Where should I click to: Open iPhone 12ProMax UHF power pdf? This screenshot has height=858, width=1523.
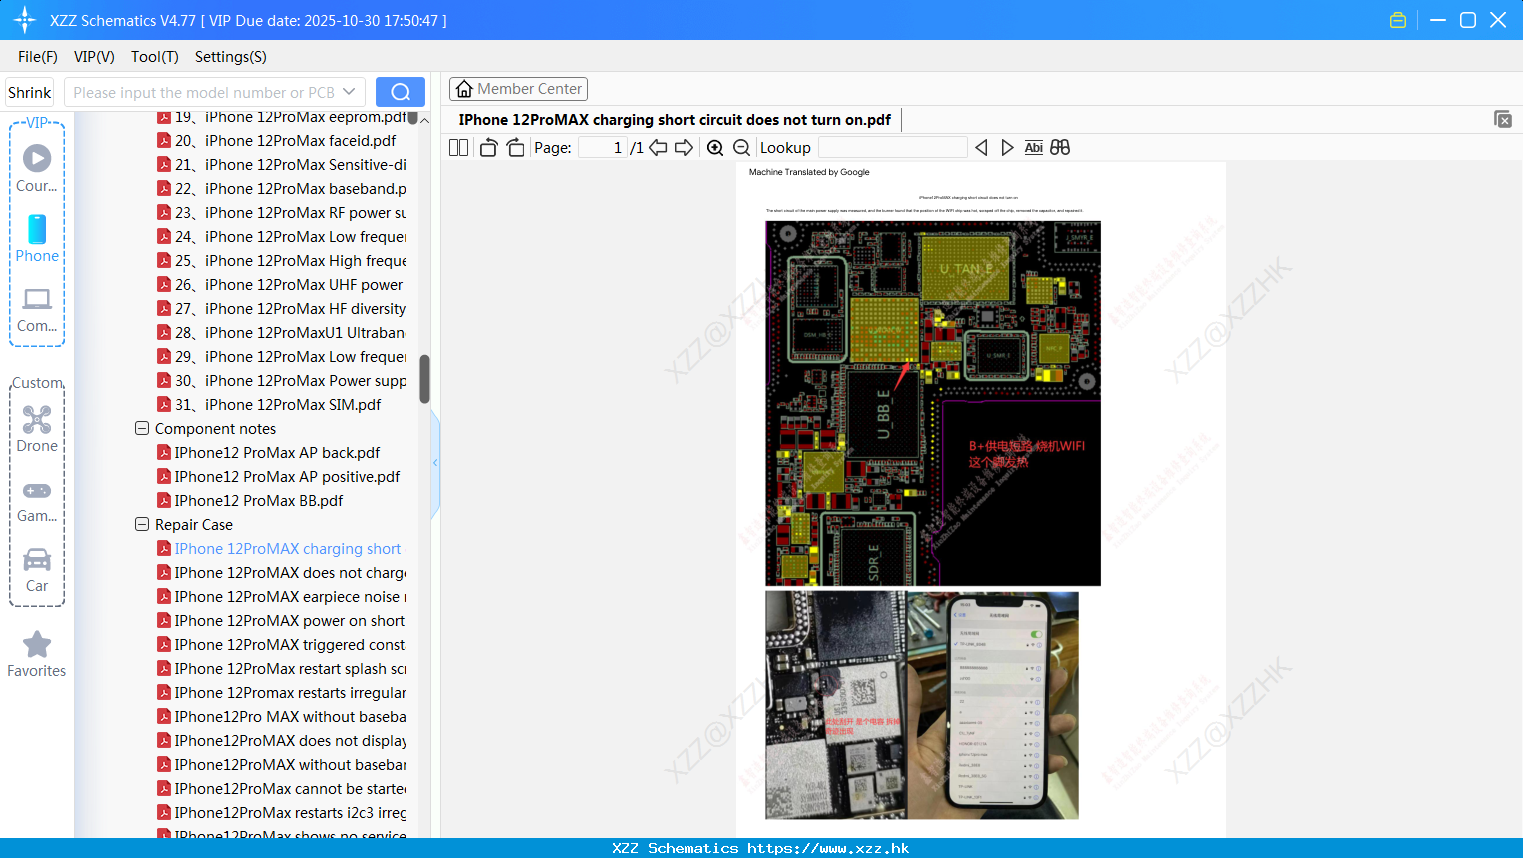(281, 285)
